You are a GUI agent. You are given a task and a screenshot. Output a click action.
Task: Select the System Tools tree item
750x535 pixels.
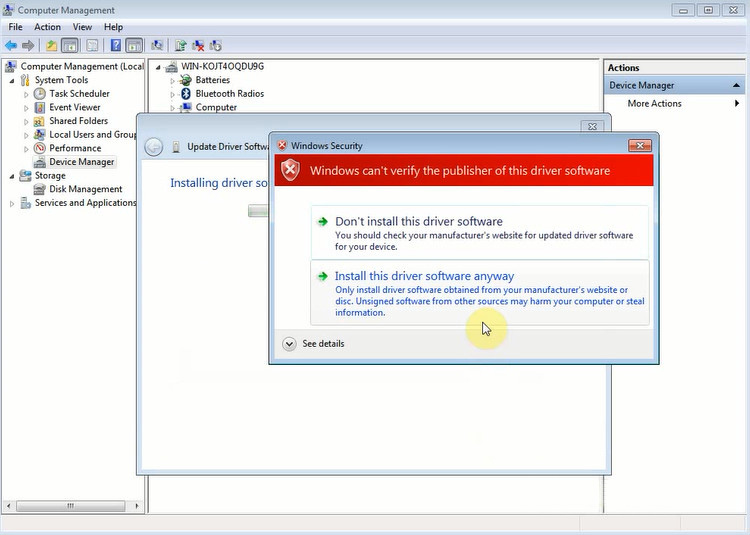click(61, 80)
